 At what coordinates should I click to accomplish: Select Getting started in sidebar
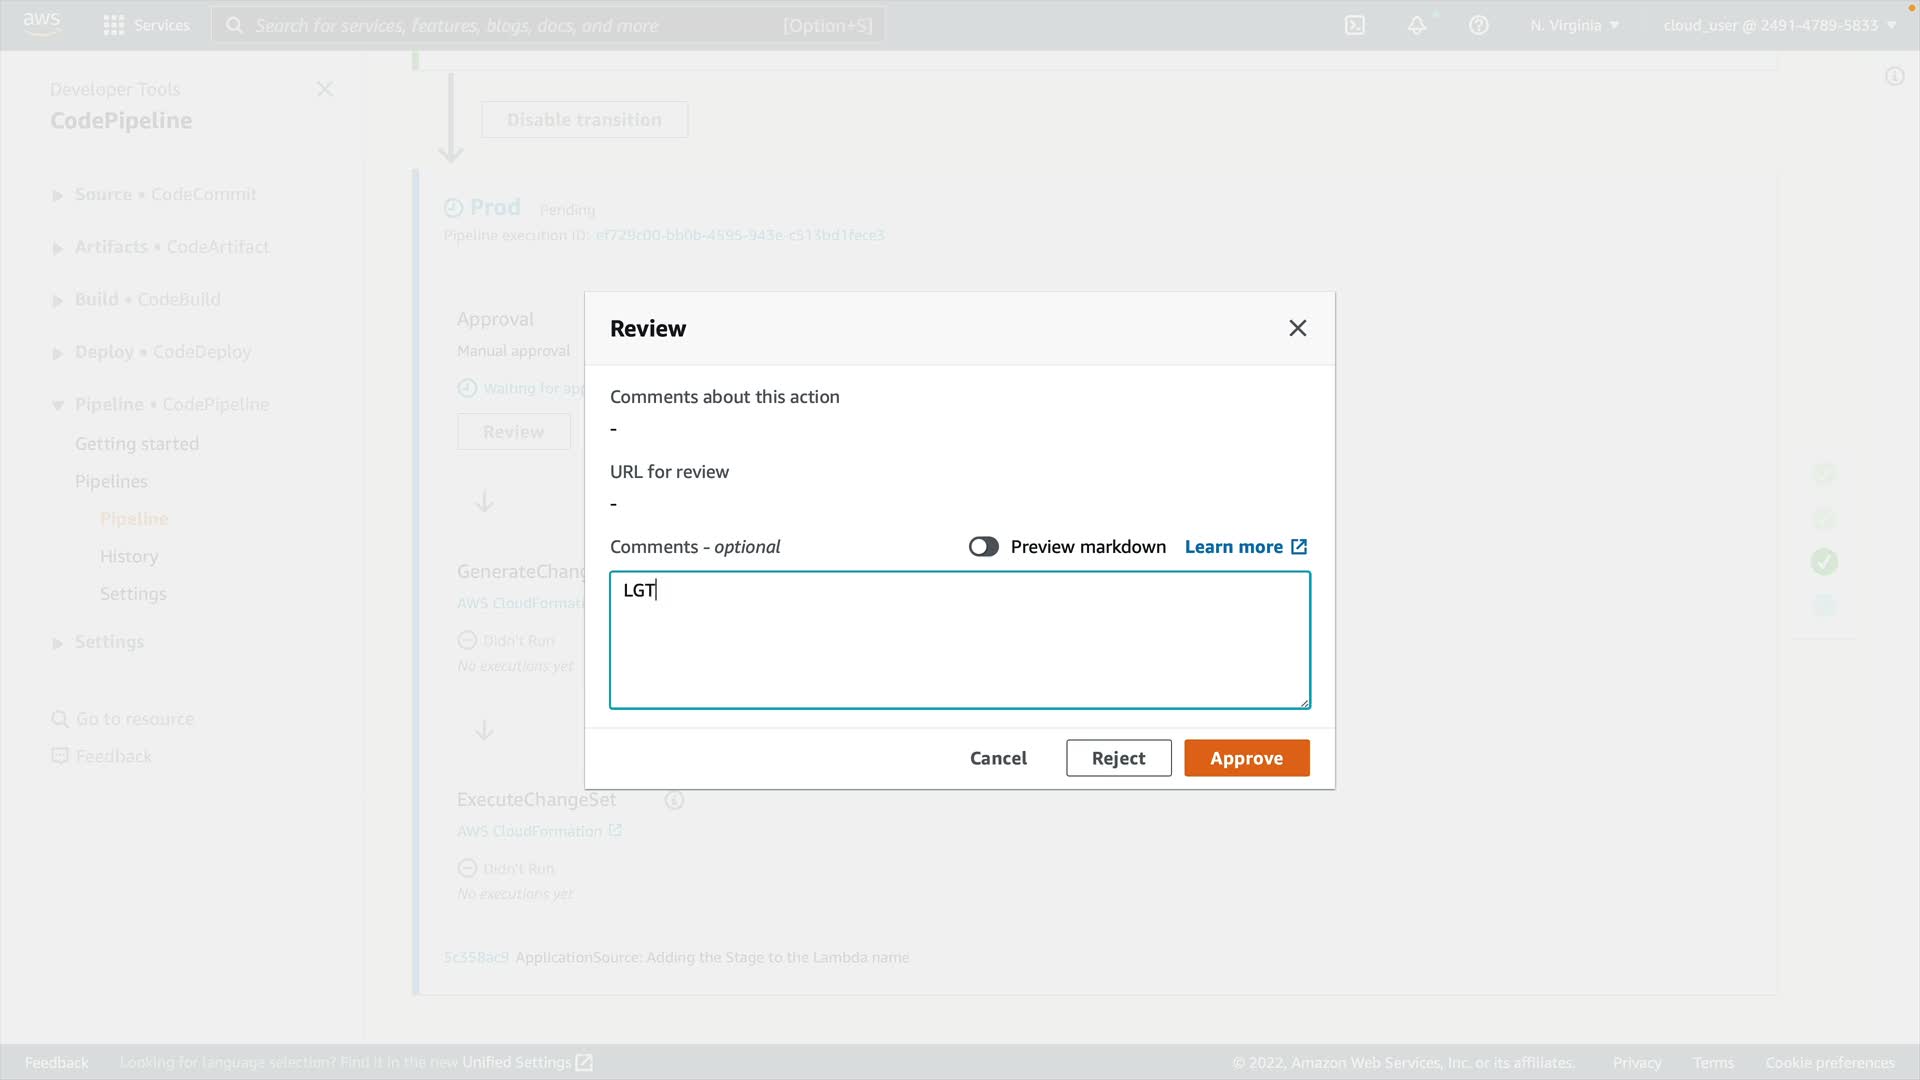pos(137,444)
